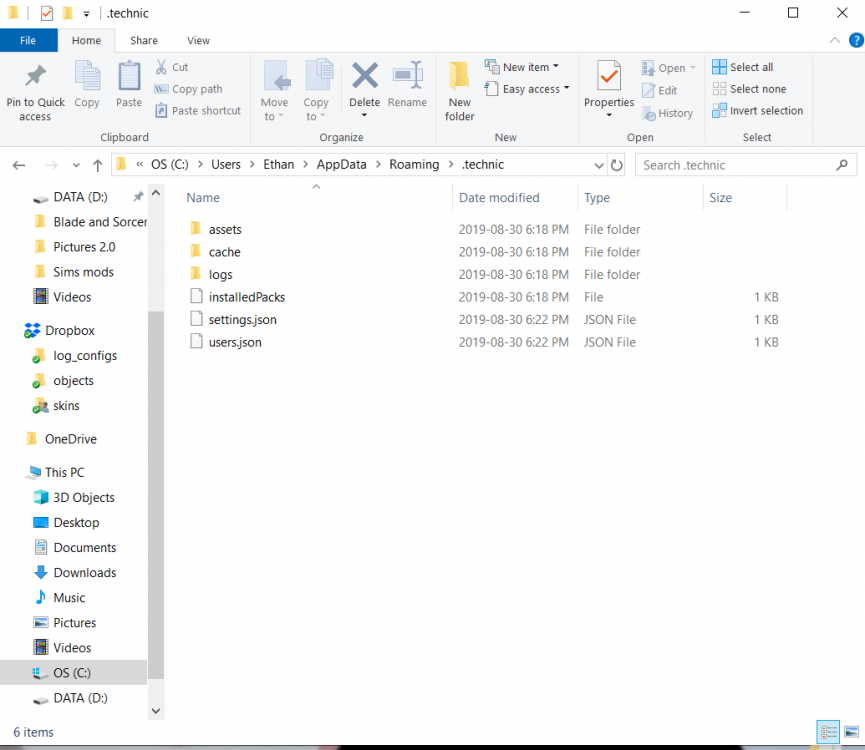Create a New folder
This screenshot has width=865, height=750.
pos(460,91)
